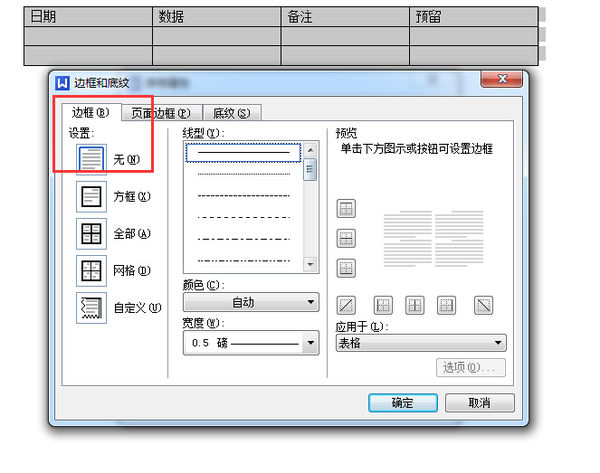Switch to the 页面边框 (Page Border) tab
Viewport: 600px width, 473px height.
(x=162, y=113)
